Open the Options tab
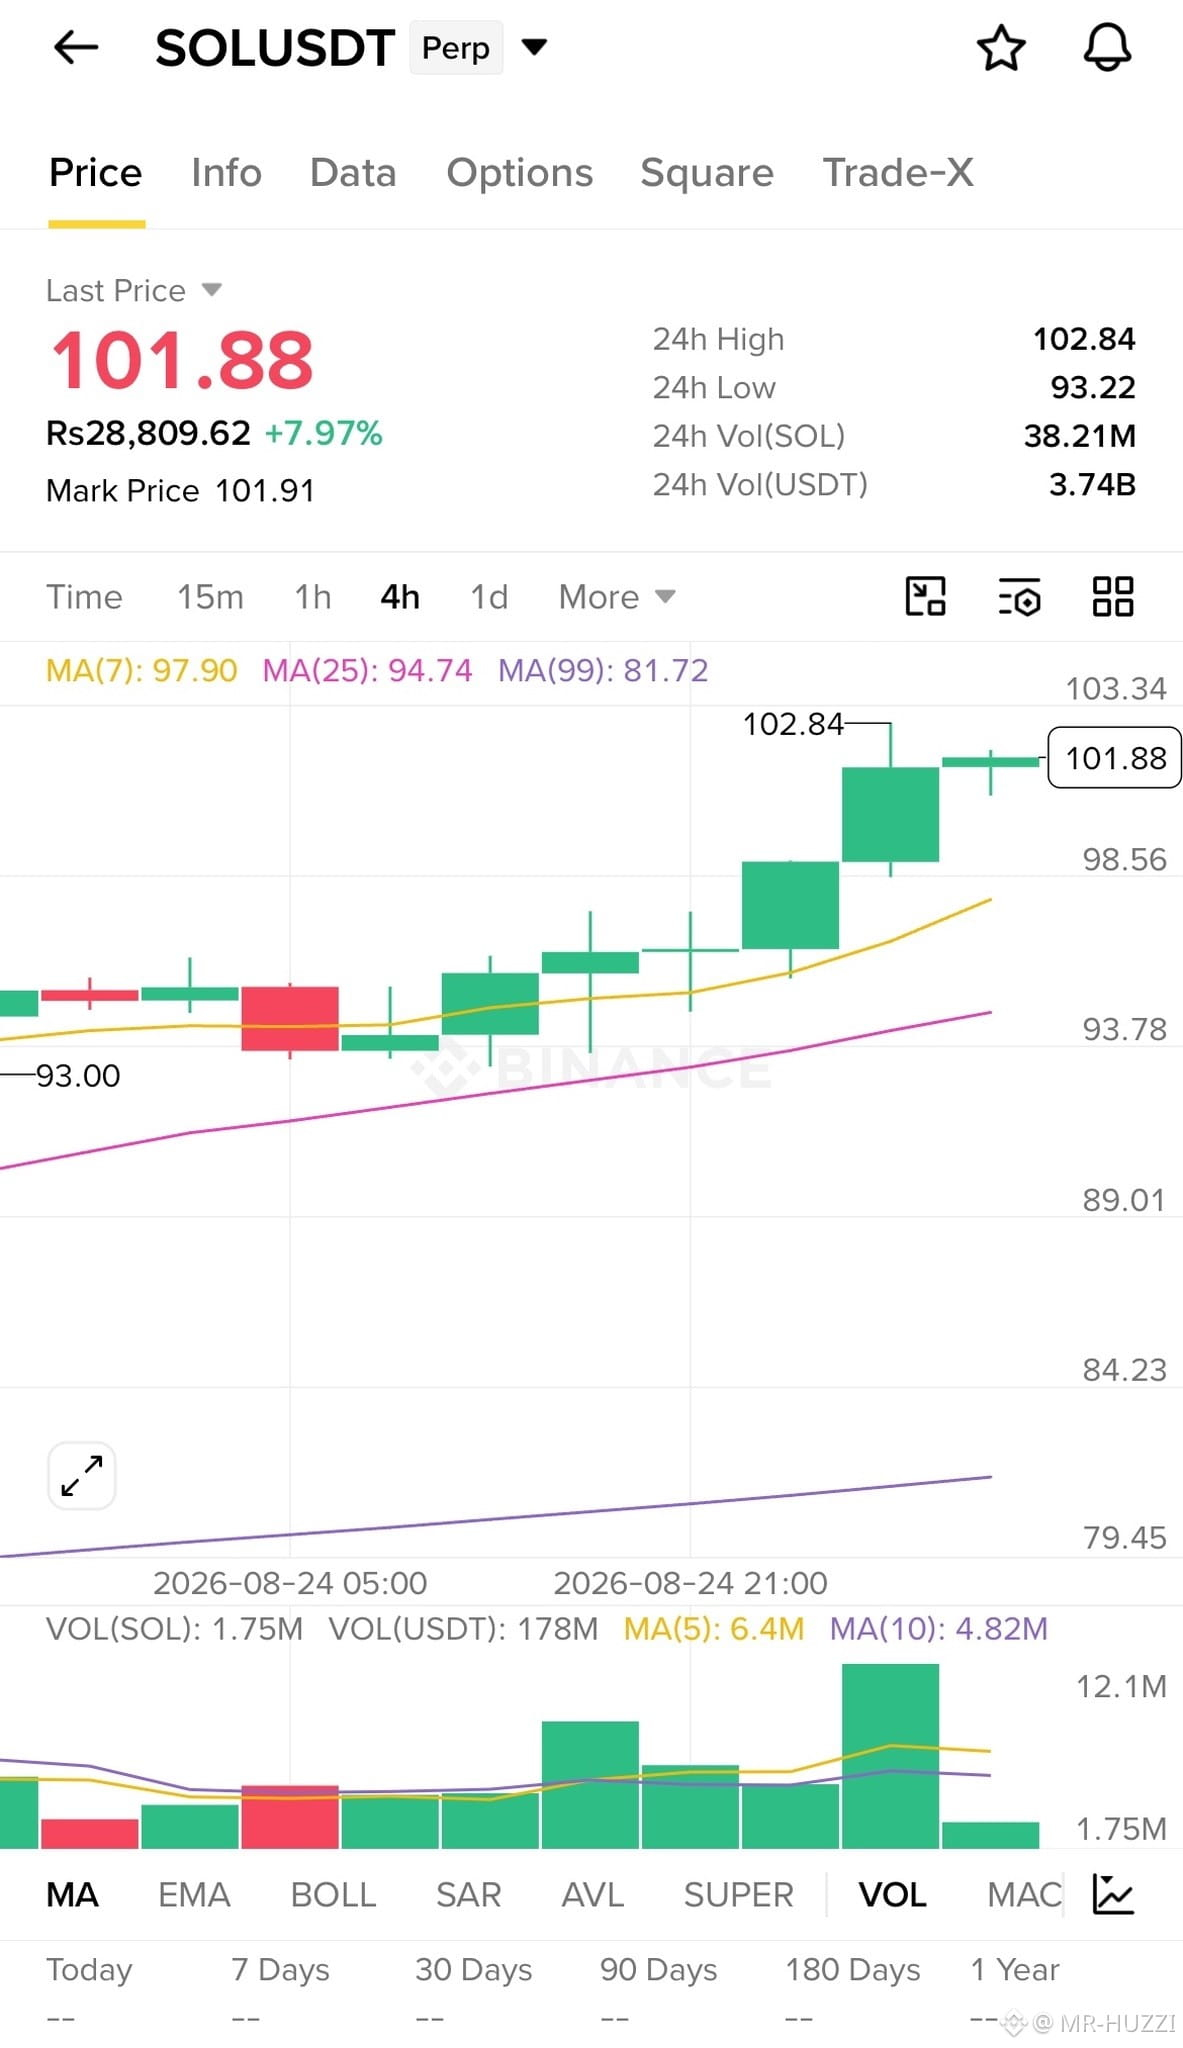 (x=519, y=173)
